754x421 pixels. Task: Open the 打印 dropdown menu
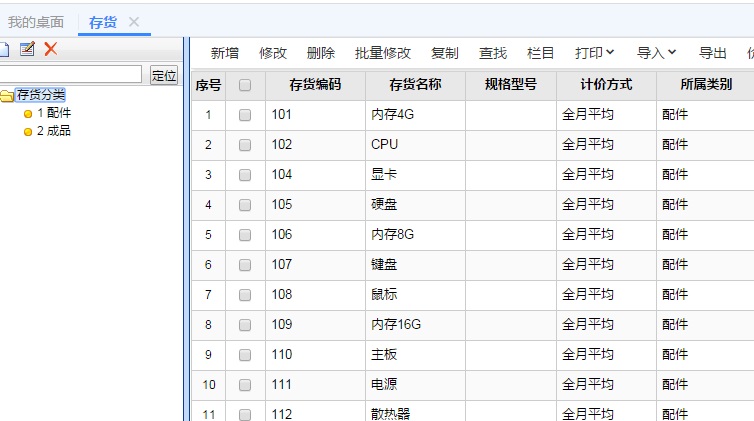(x=594, y=53)
